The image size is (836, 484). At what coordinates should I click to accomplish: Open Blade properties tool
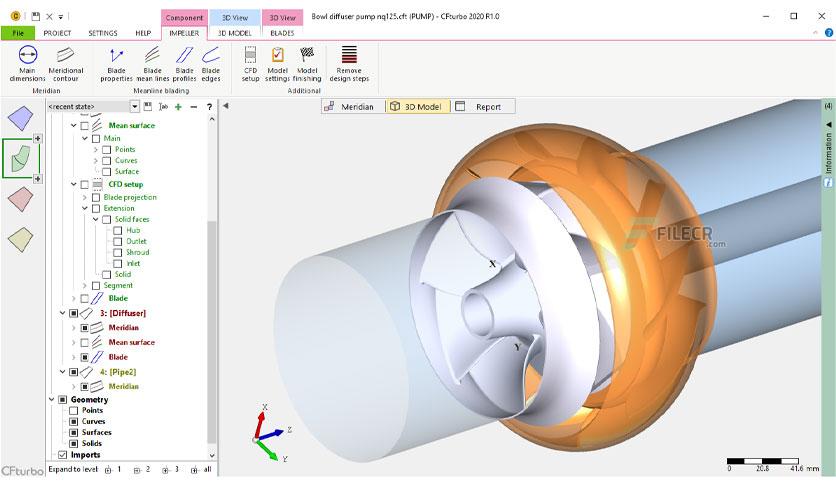tap(116, 63)
